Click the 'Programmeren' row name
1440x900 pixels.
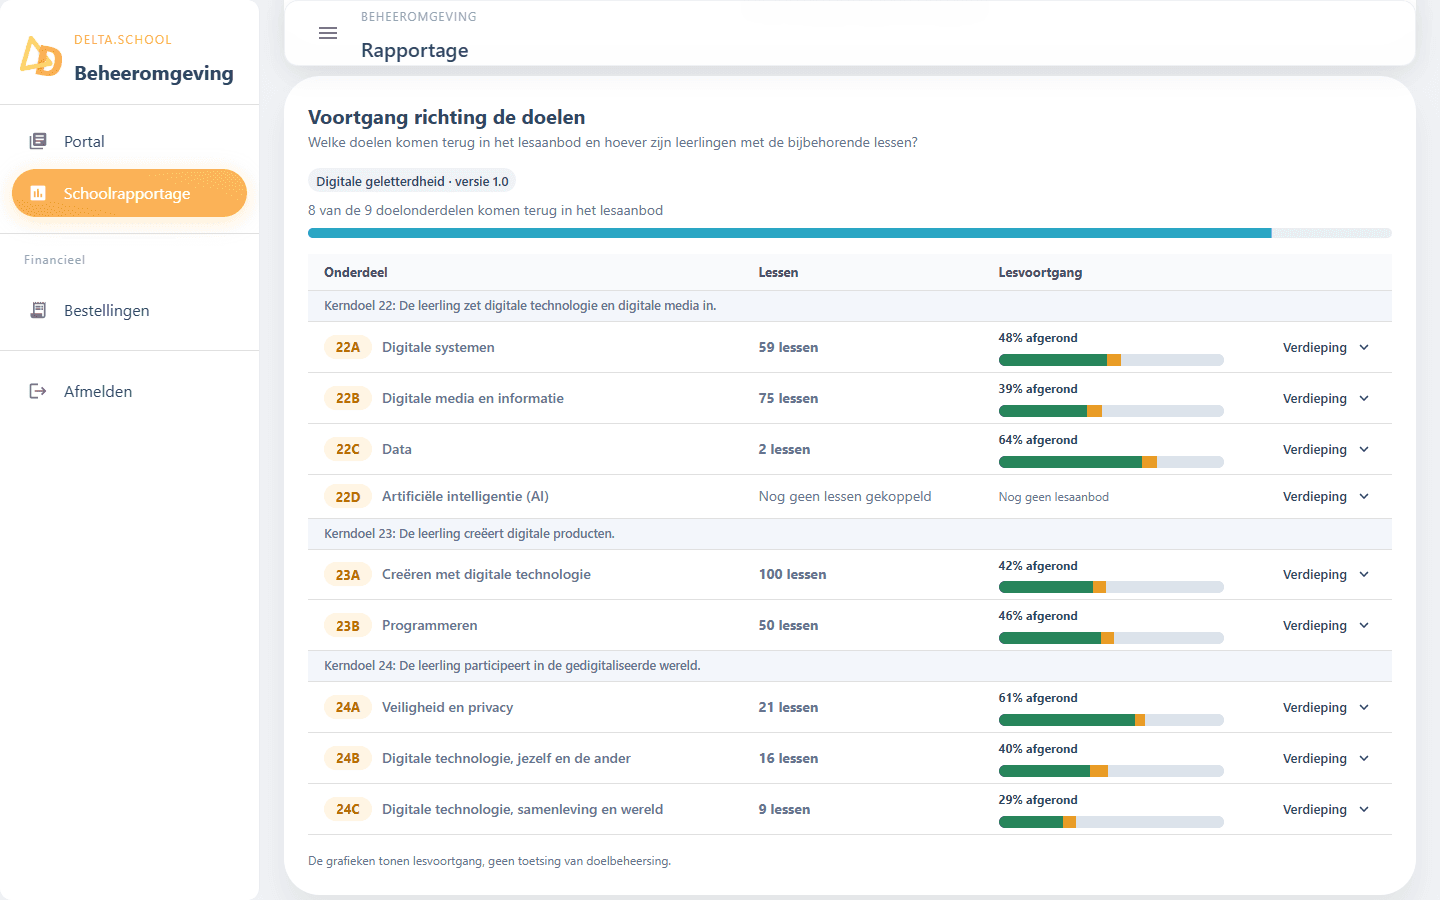click(430, 625)
